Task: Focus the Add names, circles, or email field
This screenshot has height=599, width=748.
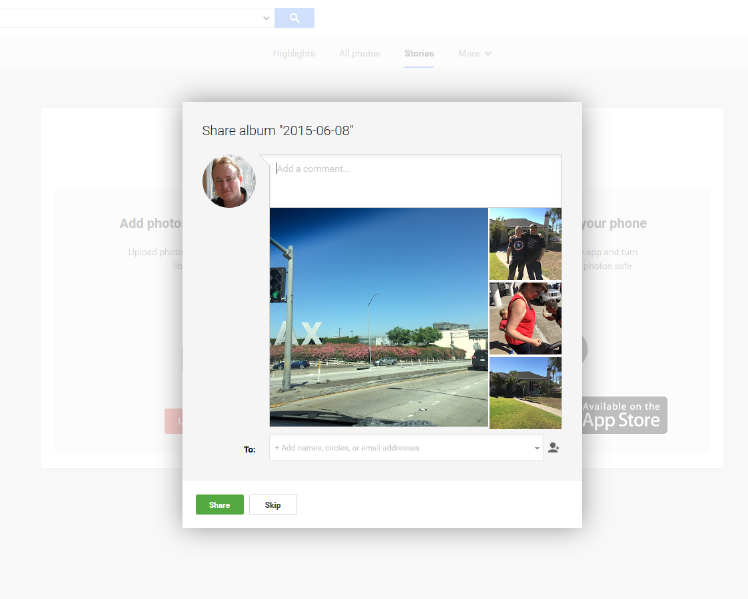Action: click(x=406, y=448)
